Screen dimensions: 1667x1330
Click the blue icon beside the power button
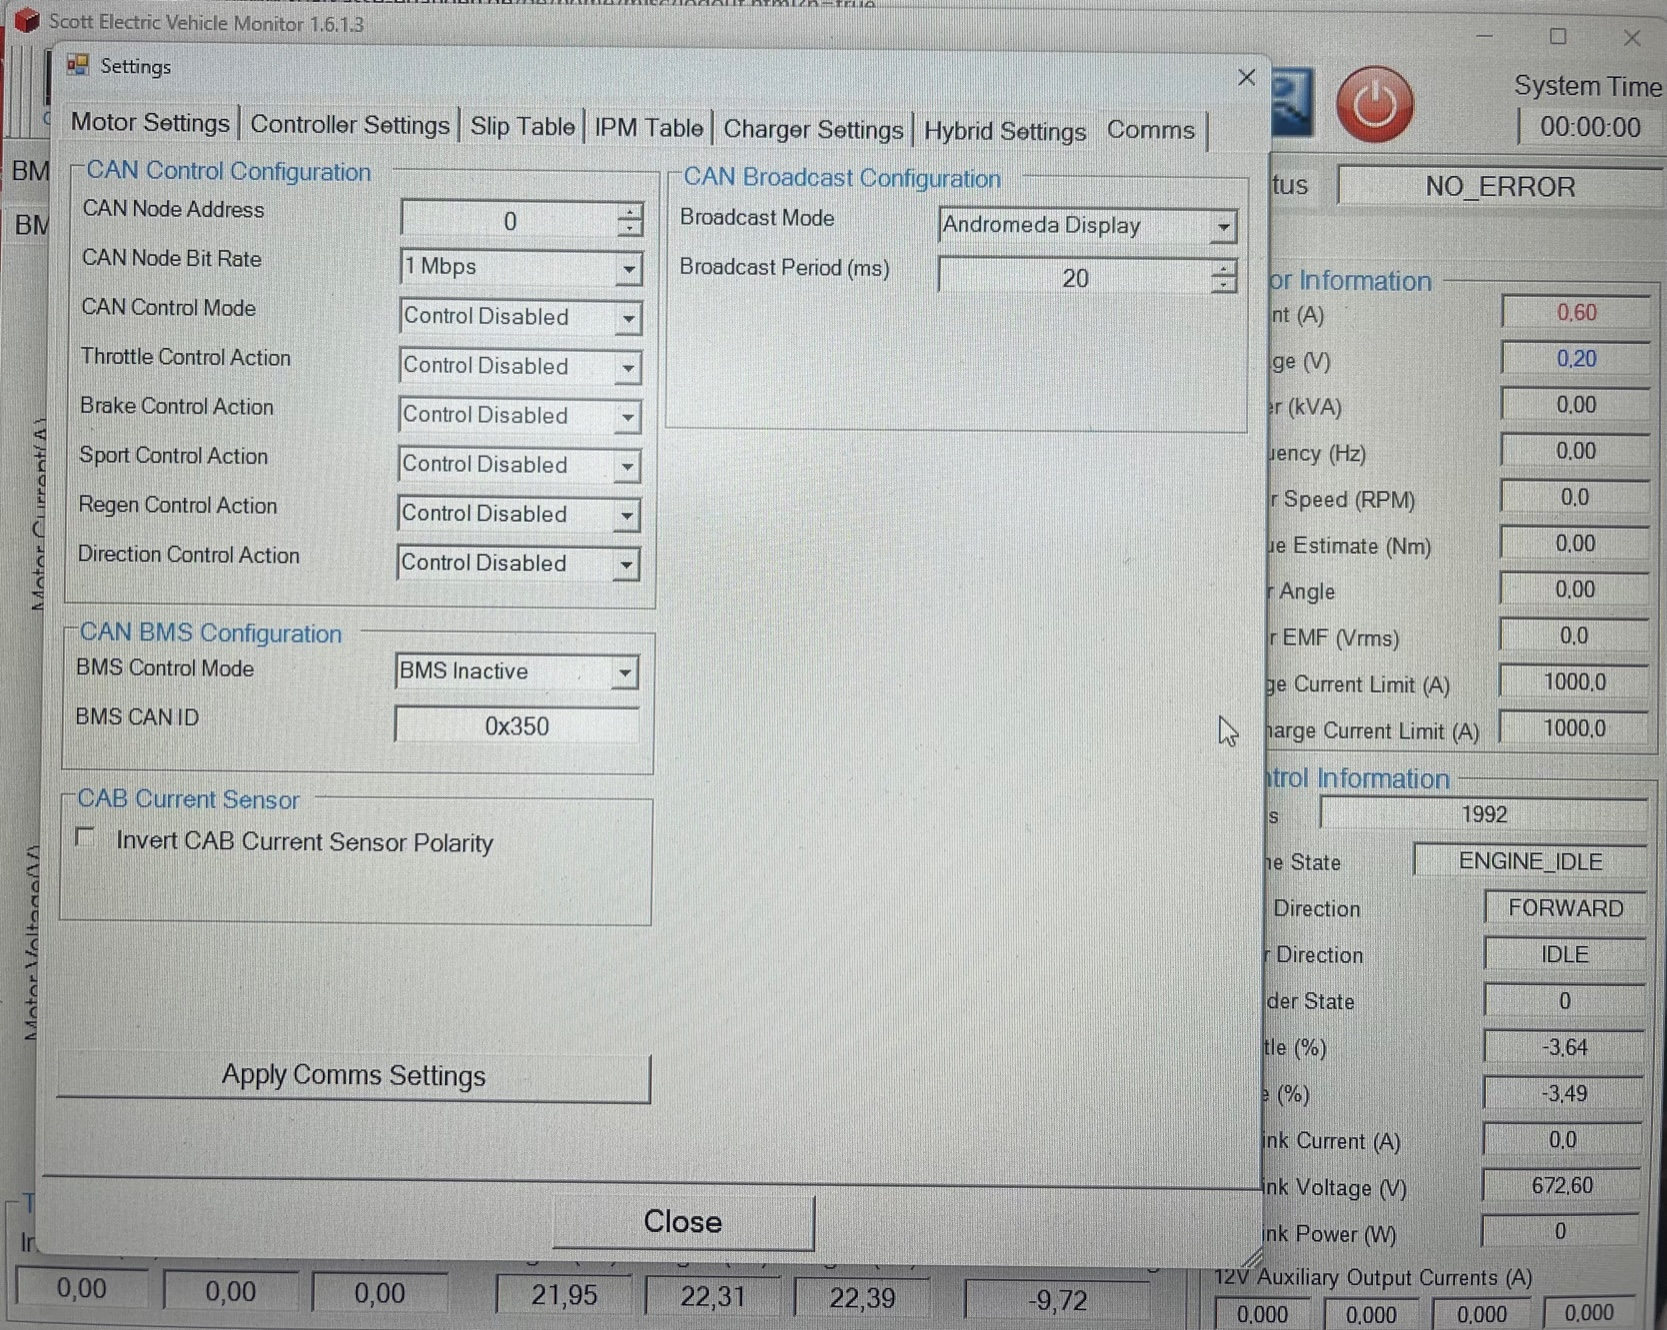tap(1291, 104)
